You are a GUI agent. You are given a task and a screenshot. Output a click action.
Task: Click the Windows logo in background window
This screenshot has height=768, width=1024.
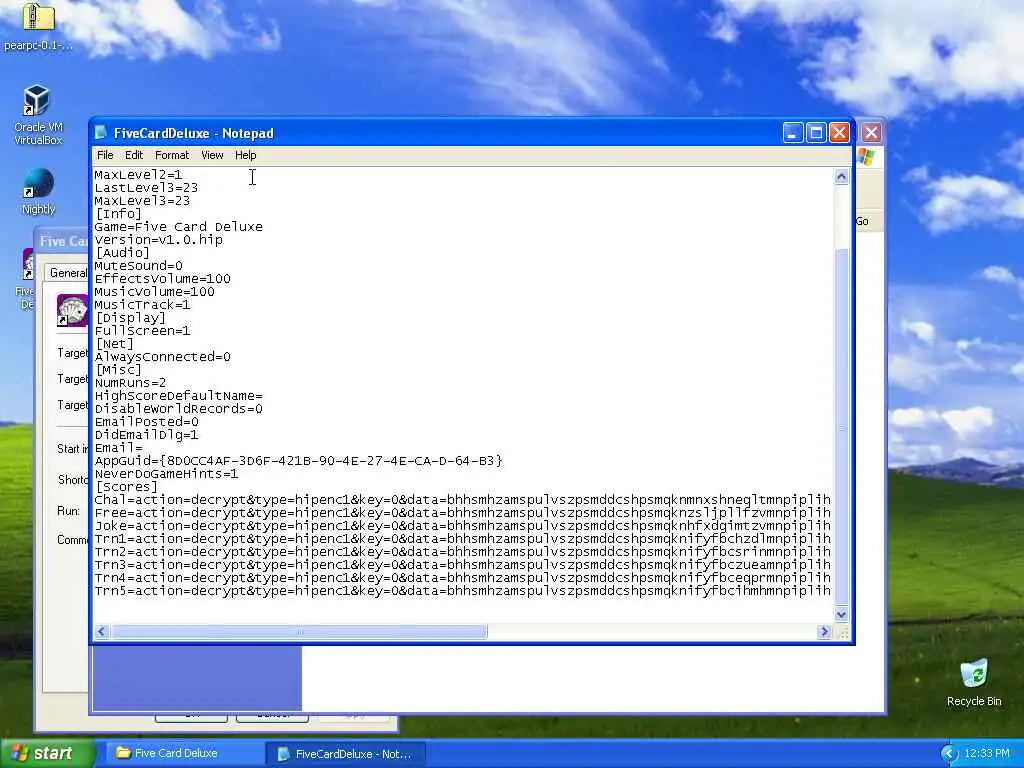pyautogui.click(x=866, y=157)
